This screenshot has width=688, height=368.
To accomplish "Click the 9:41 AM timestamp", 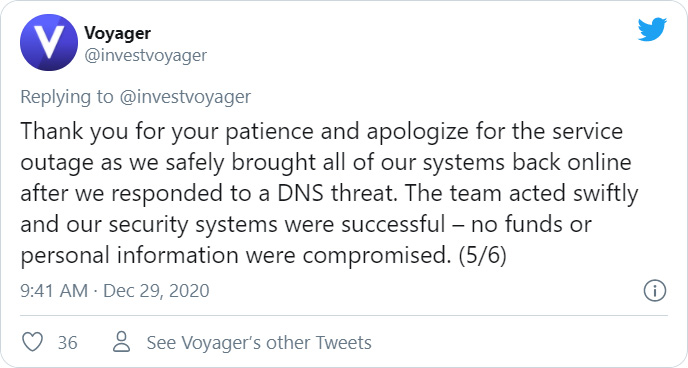I will [54, 291].
